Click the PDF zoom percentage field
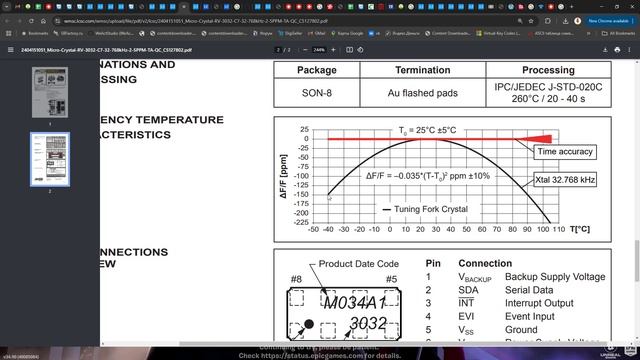This screenshot has height=360, width=640. [x=319, y=50]
